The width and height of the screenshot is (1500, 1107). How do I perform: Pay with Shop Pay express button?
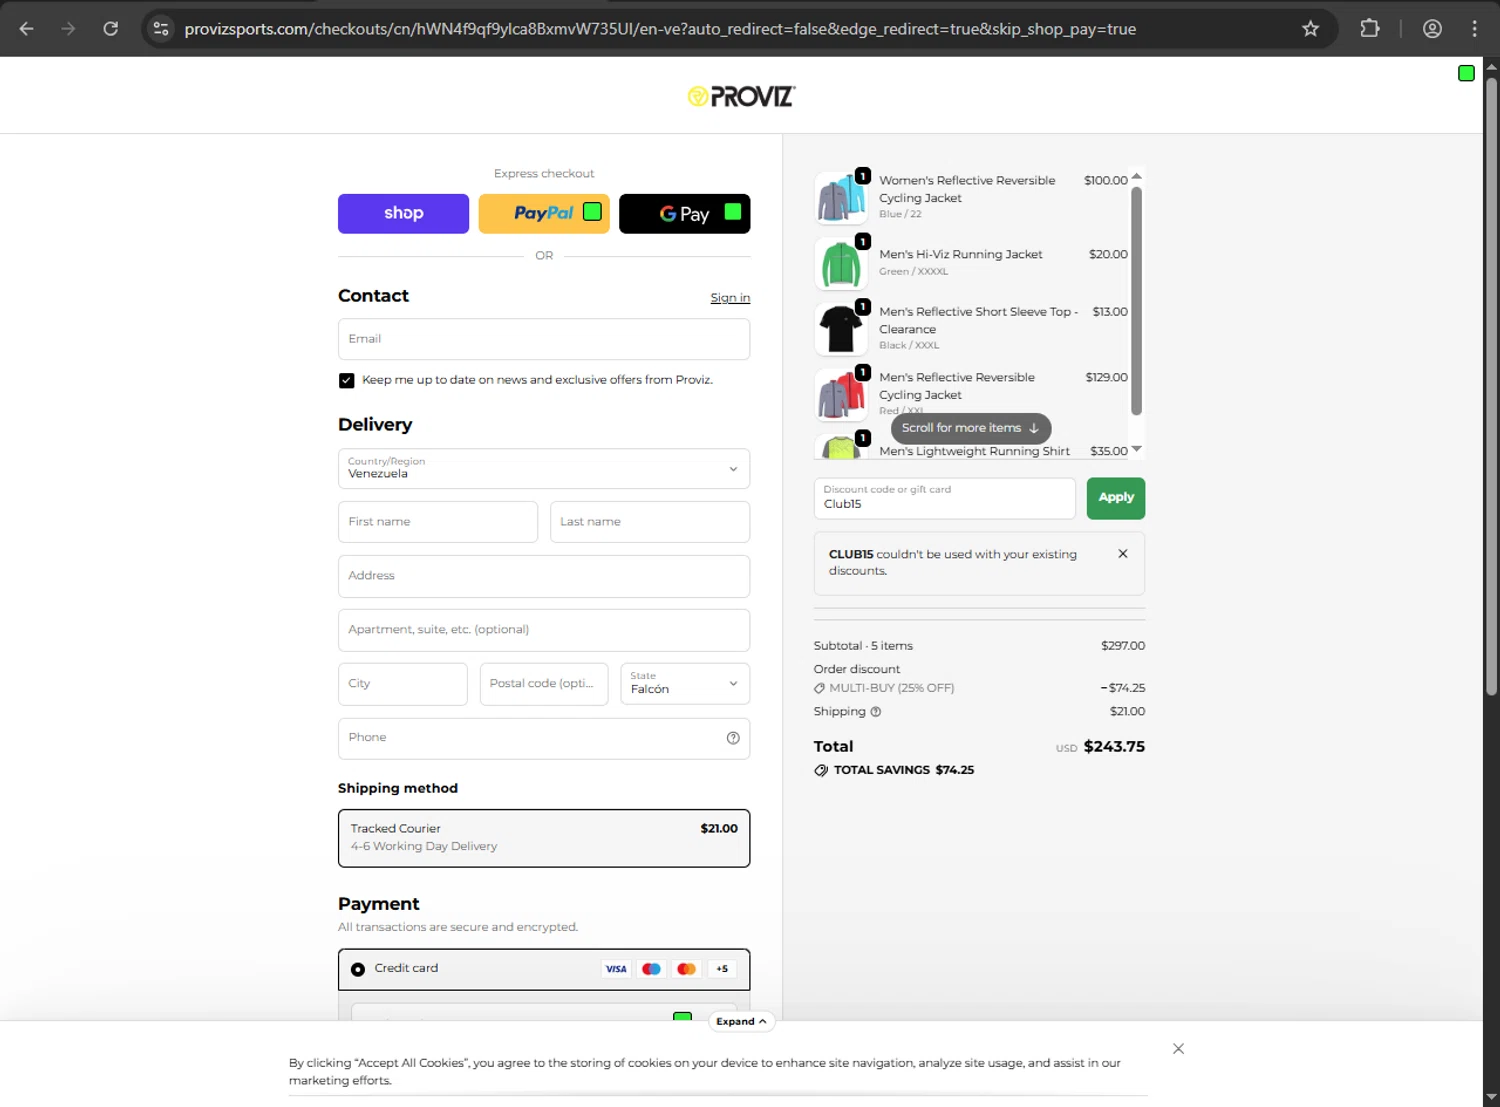point(403,214)
